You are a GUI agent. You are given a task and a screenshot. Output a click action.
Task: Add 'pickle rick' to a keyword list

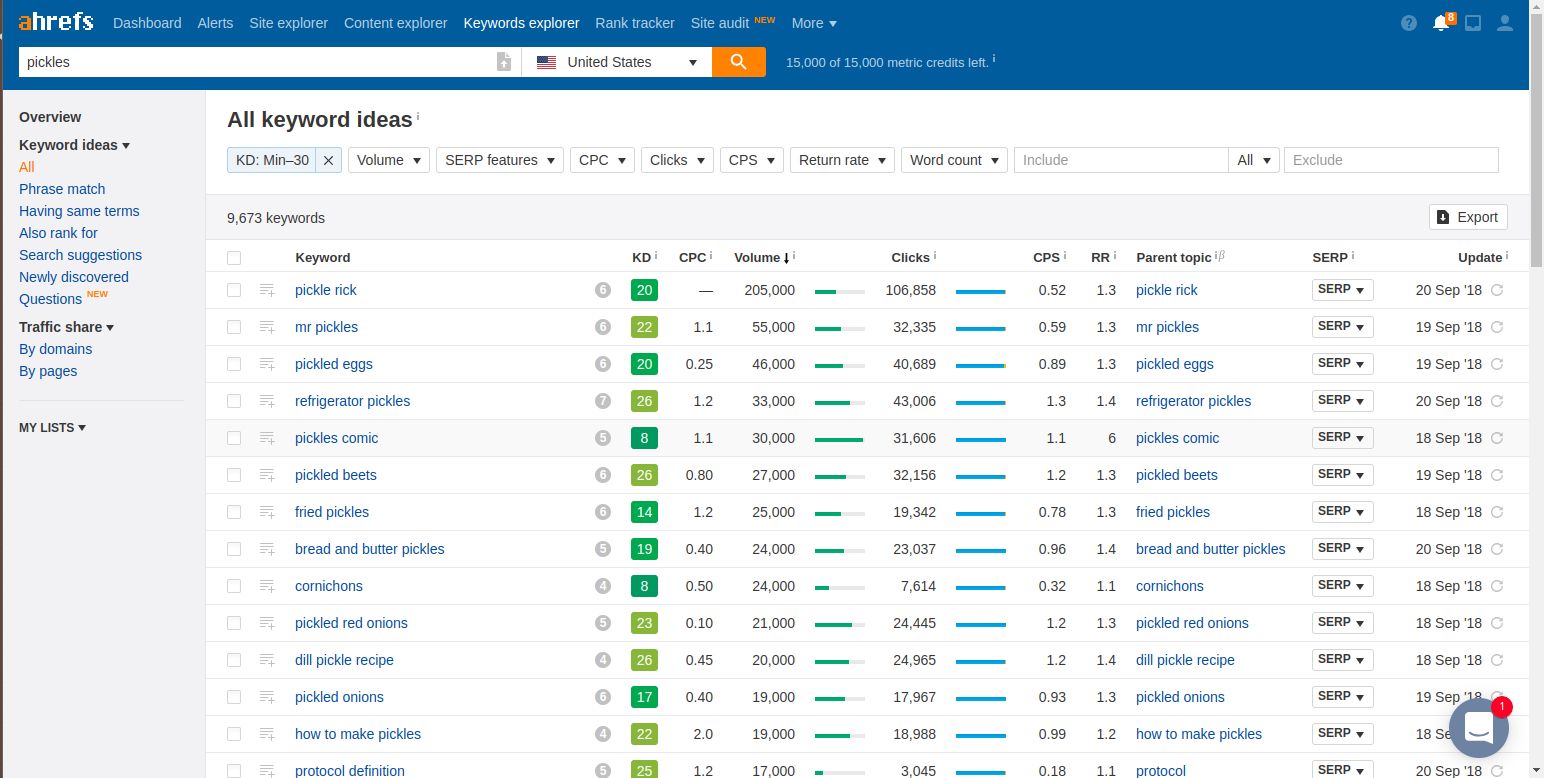267,290
